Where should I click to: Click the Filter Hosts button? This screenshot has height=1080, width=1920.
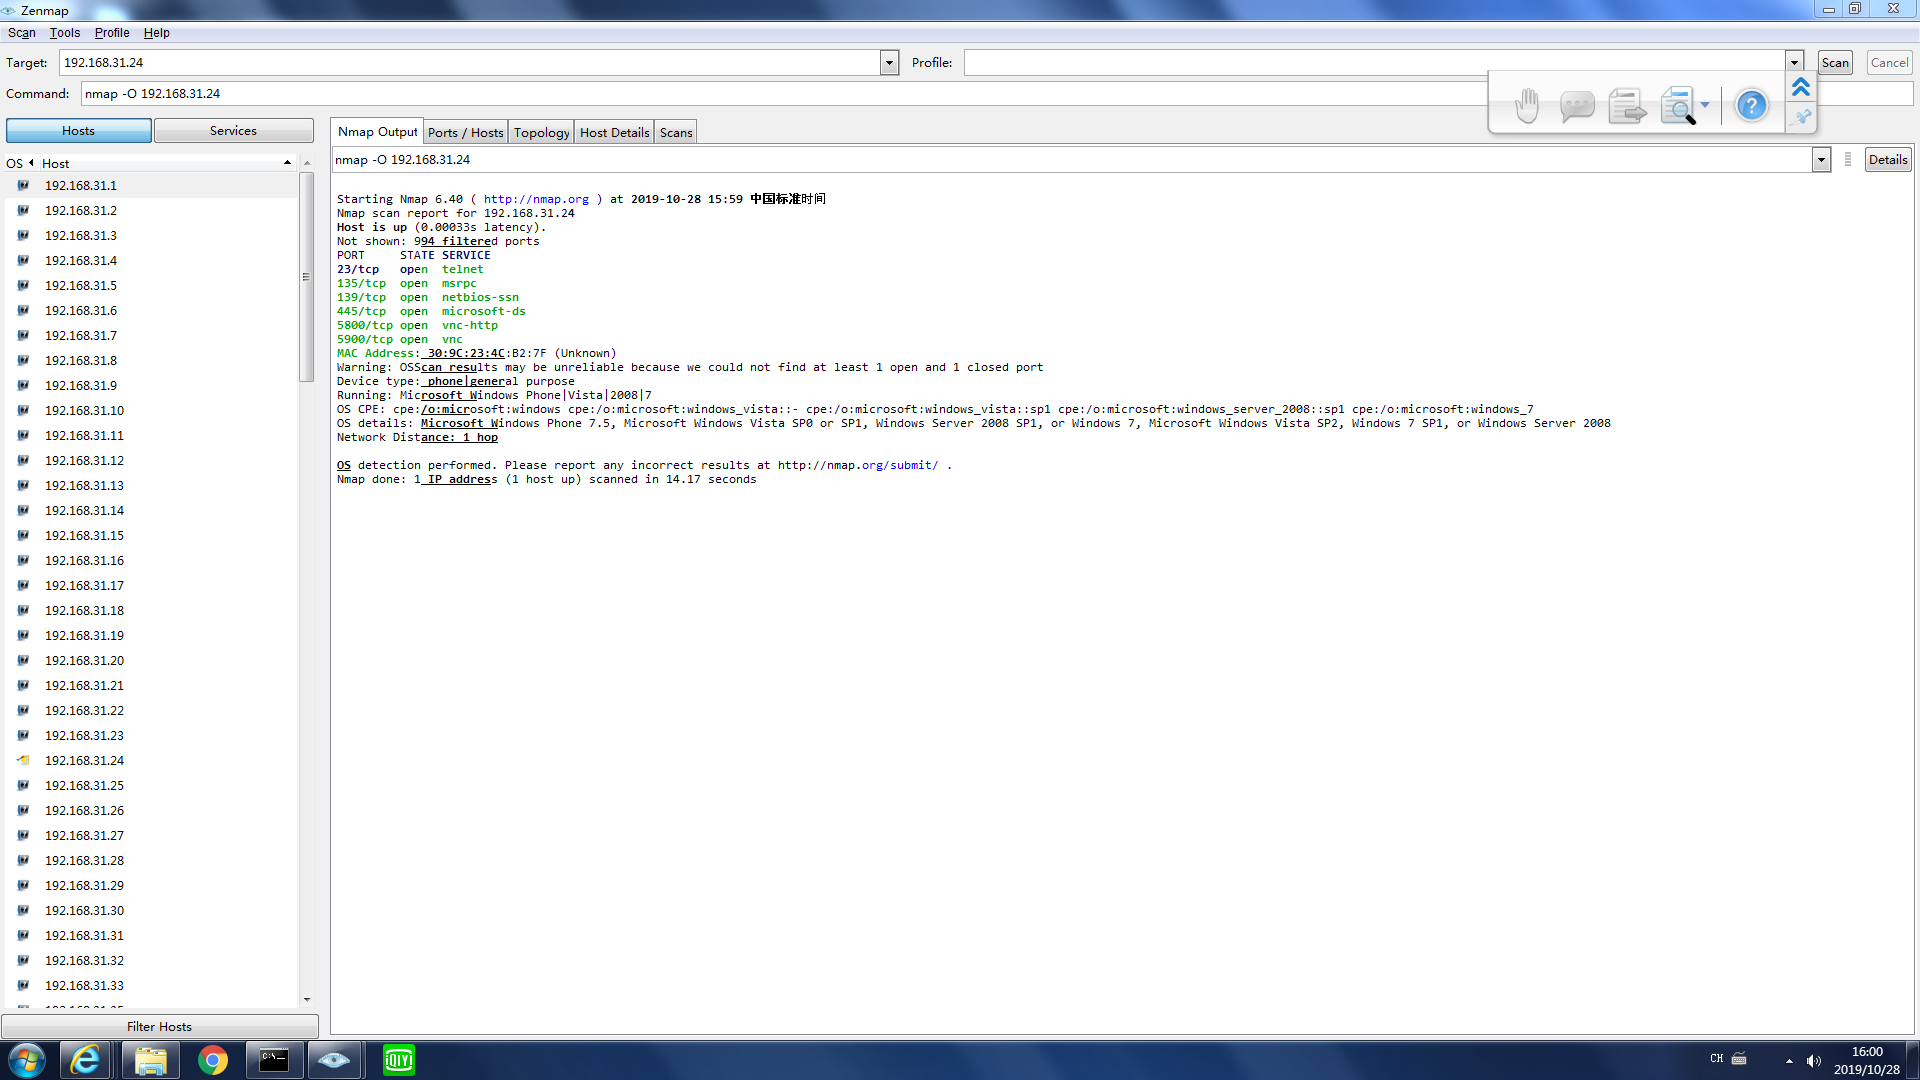tap(159, 1026)
